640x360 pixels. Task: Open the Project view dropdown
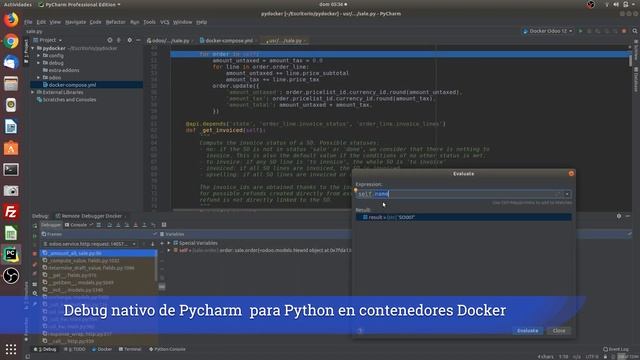[48, 40]
